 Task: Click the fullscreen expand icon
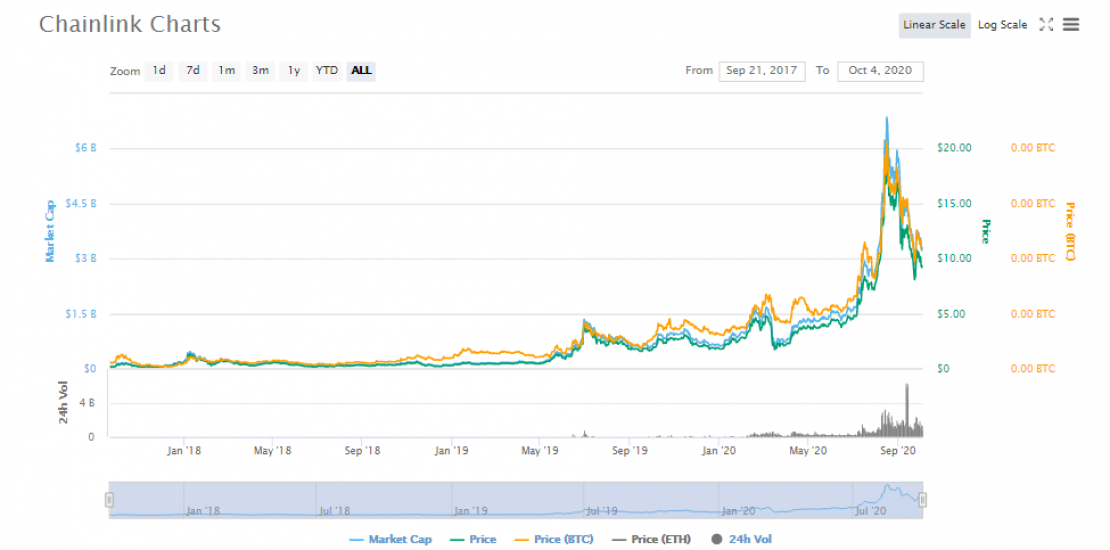(x=1046, y=25)
